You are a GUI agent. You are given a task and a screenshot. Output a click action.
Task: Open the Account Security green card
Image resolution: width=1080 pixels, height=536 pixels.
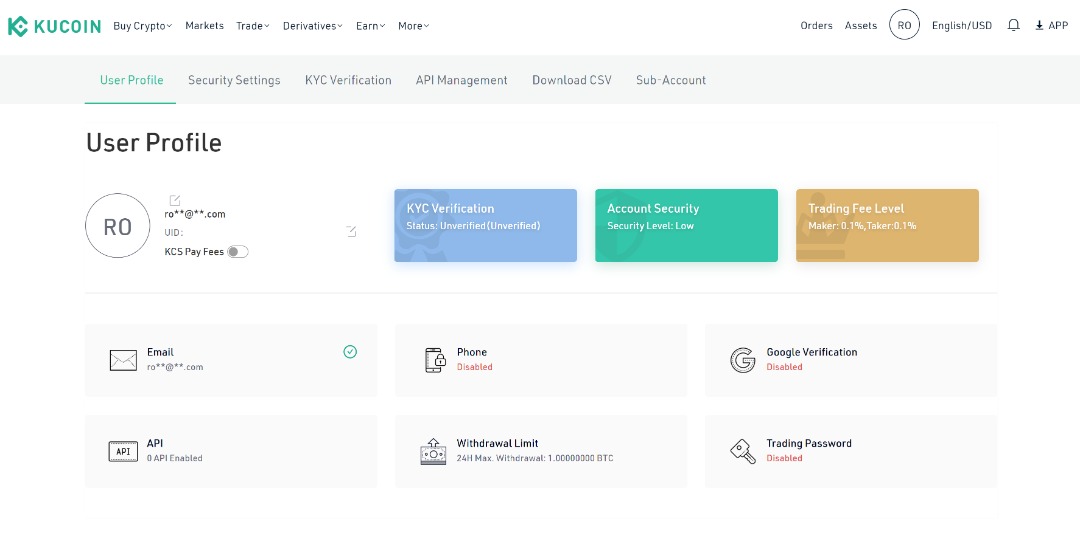click(686, 225)
